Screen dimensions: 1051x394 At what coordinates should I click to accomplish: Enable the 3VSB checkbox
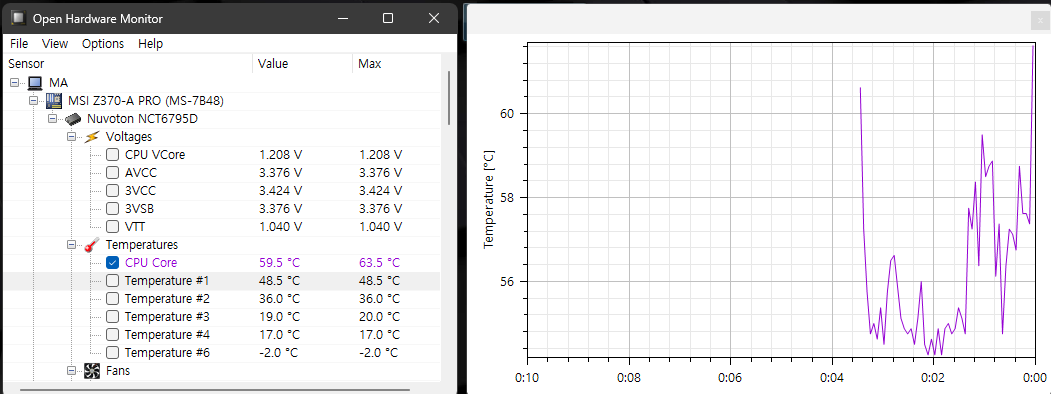pos(112,209)
